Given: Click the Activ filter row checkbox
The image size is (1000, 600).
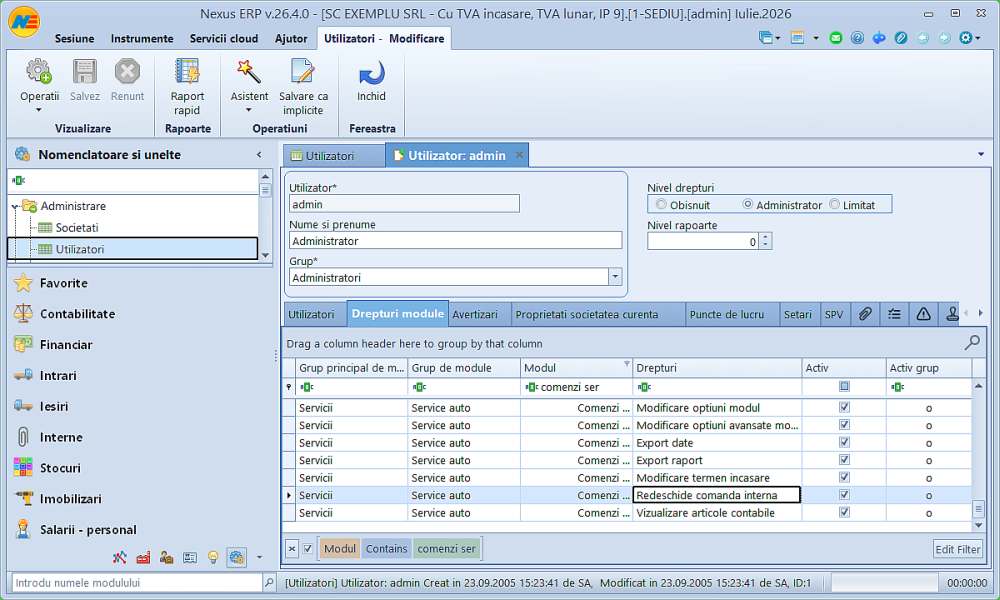Looking at the screenshot, I should coord(844,386).
